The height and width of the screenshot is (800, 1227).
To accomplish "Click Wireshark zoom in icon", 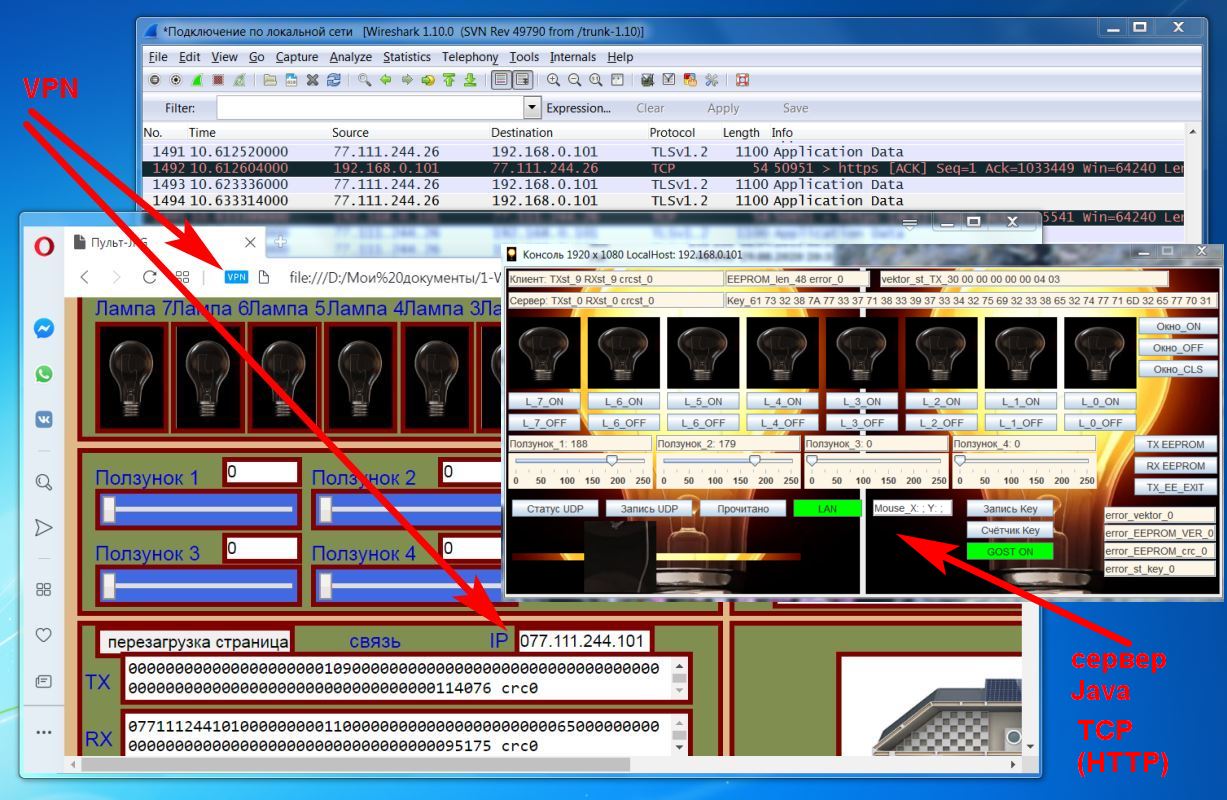I will [553, 79].
